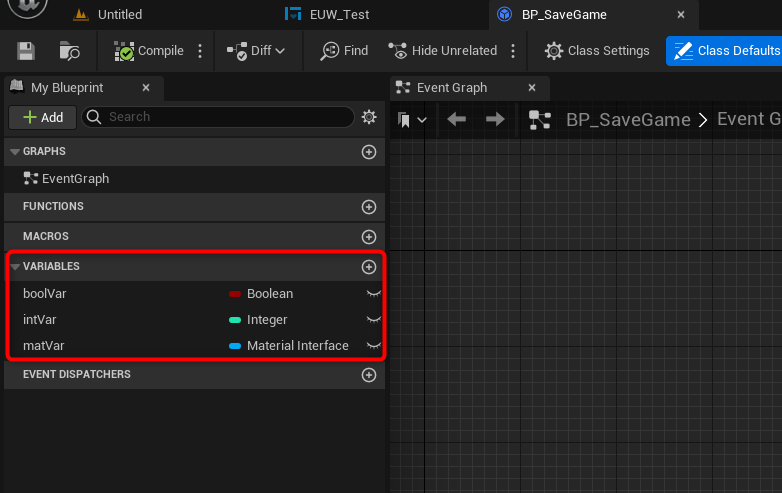Toggle boolVar instance editable eye
782x493 pixels.
374,294
